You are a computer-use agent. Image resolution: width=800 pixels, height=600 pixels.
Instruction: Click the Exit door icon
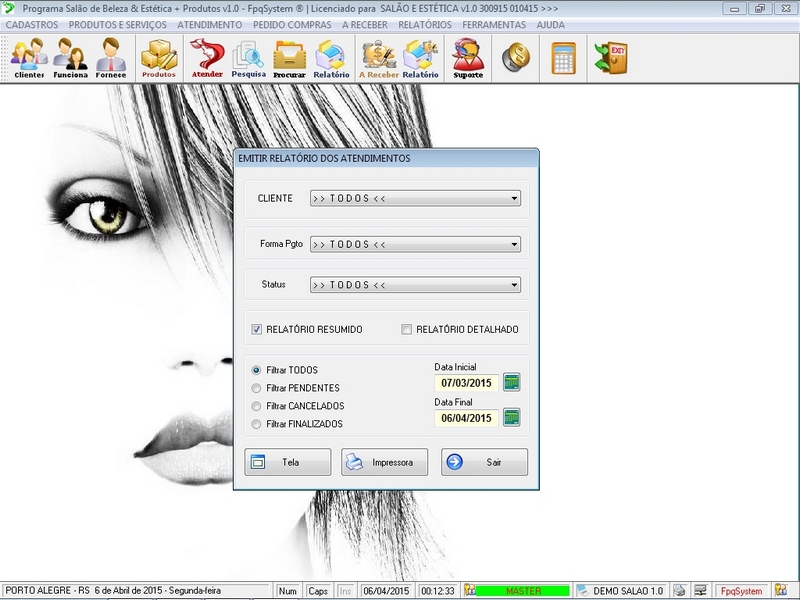point(611,58)
